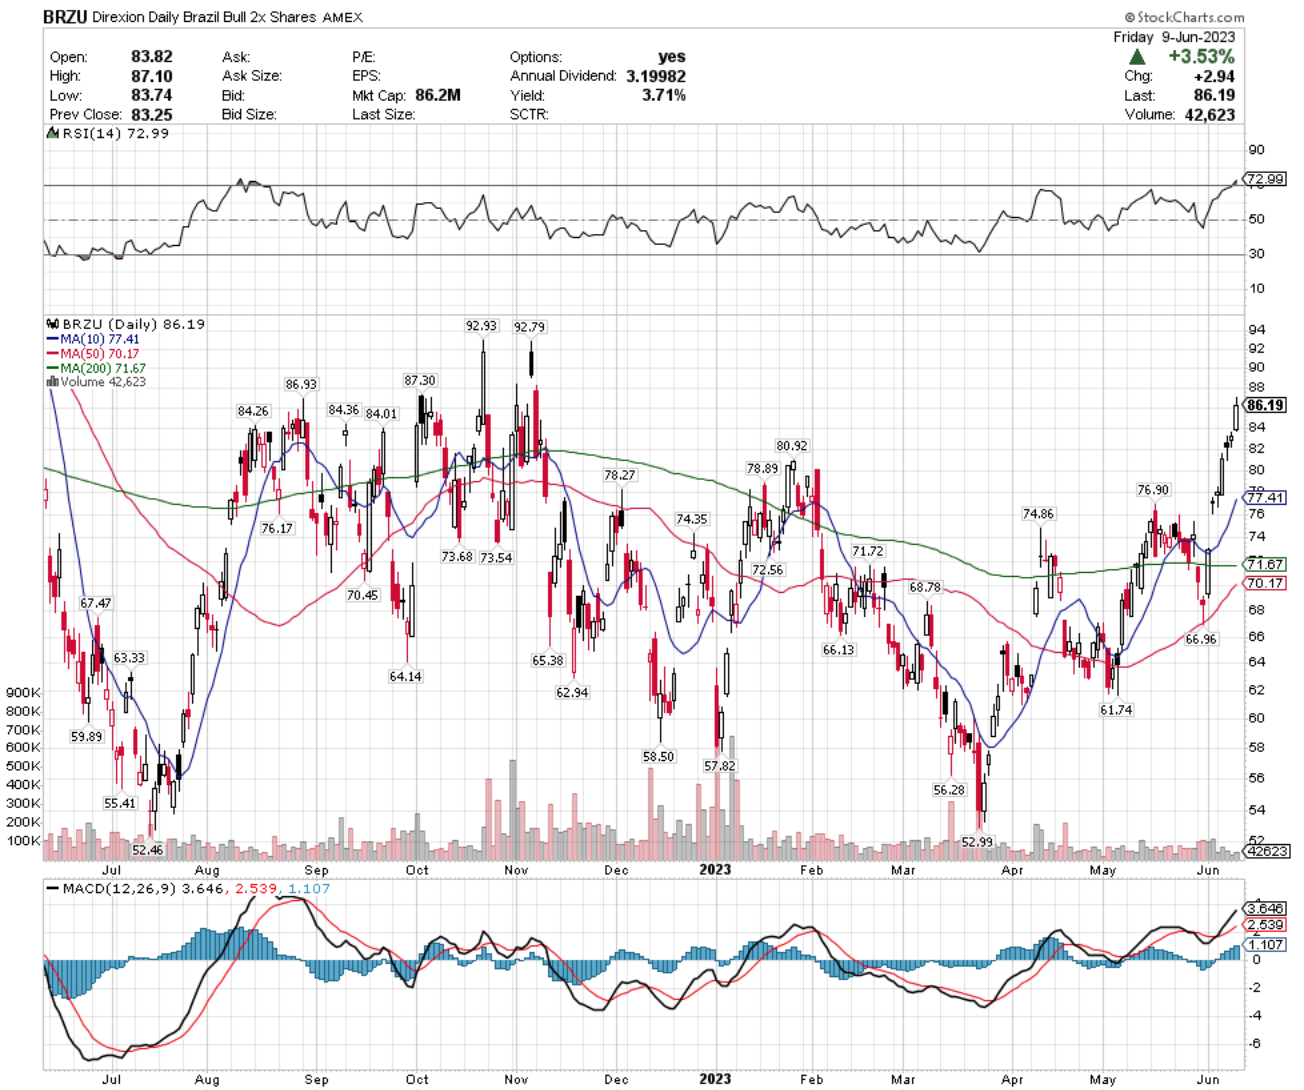Open the StockCharts.com copyright credit

point(1184,17)
